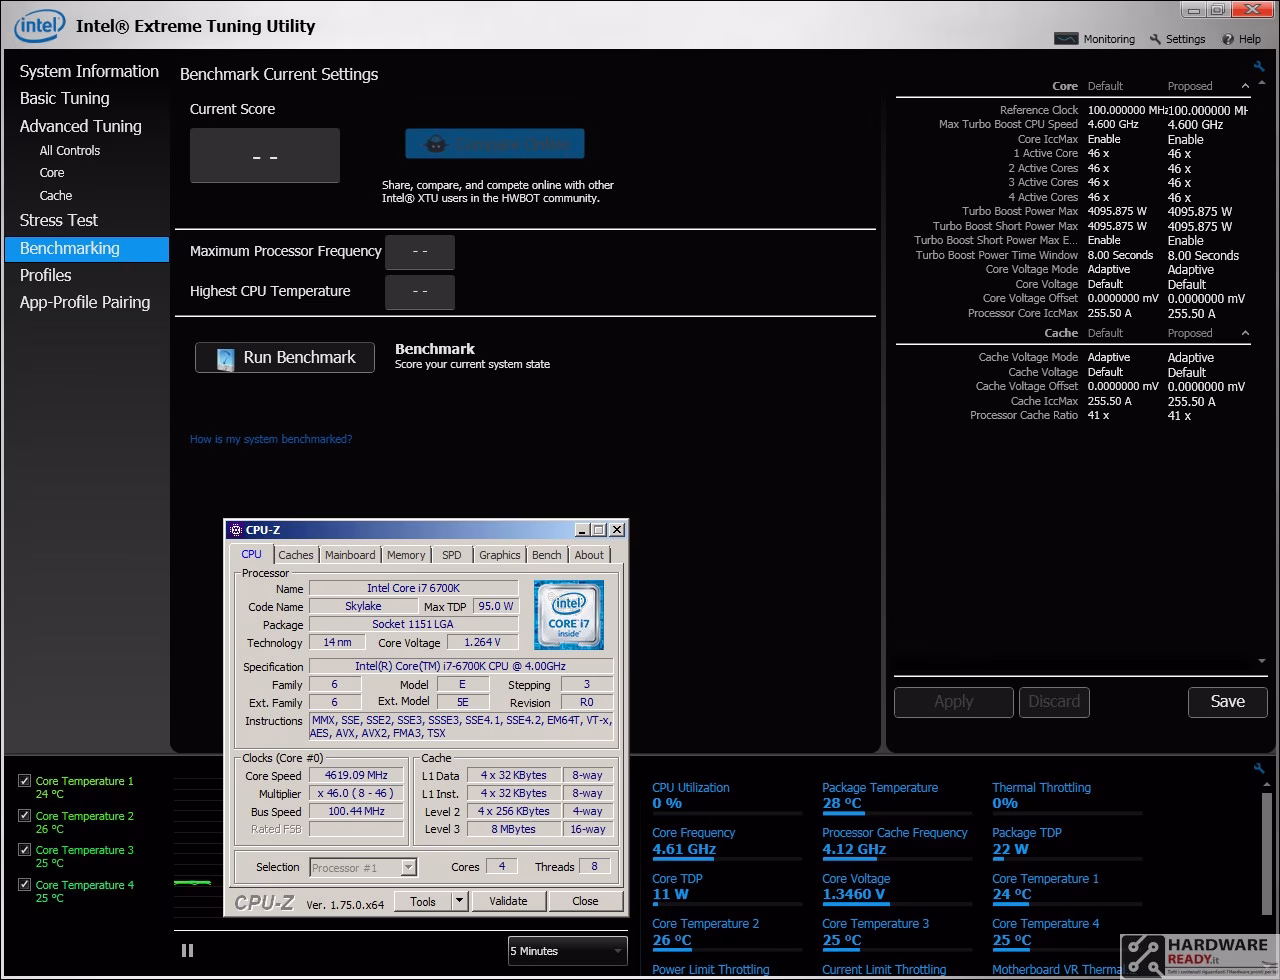Click the wrench icon above Core settings panel
Screen dimensions: 1280x980
click(1259, 65)
